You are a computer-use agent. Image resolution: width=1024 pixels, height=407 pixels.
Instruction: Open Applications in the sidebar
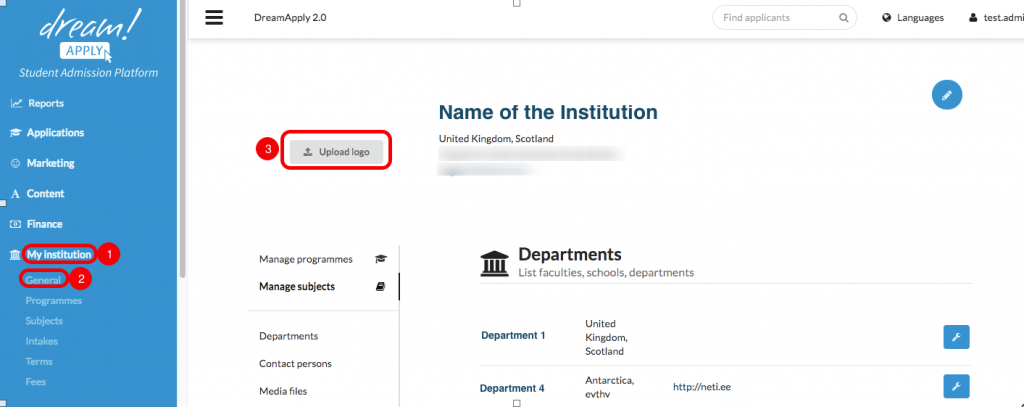[55, 133]
